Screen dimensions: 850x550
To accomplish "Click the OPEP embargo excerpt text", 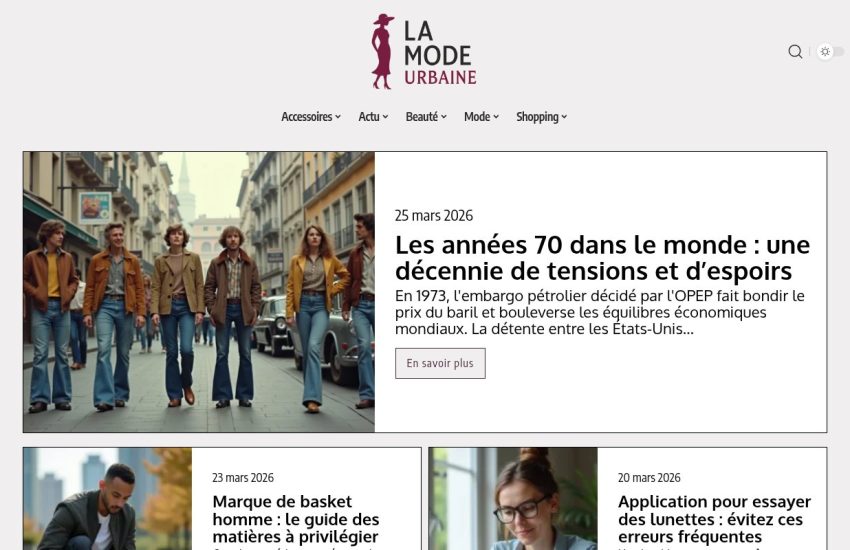I will point(600,313).
